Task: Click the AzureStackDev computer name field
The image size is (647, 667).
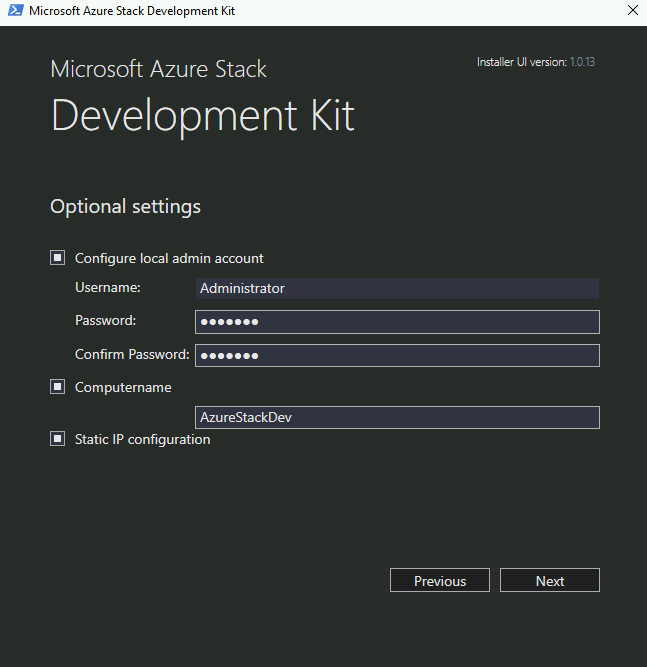Action: [397, 417]
